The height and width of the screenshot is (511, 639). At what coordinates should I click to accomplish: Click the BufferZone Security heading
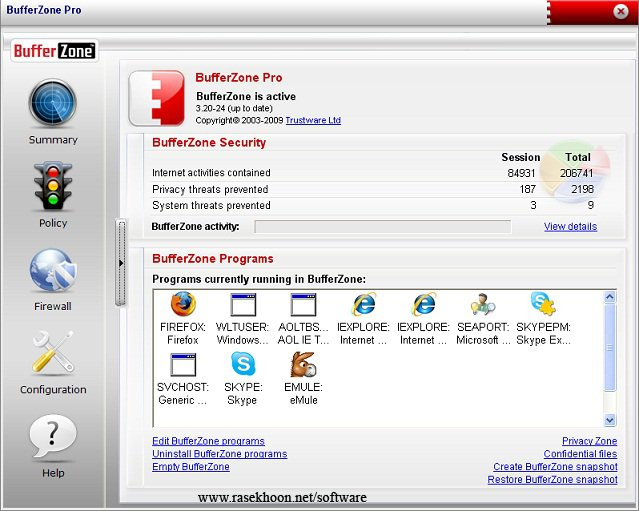tap(209, 143)
